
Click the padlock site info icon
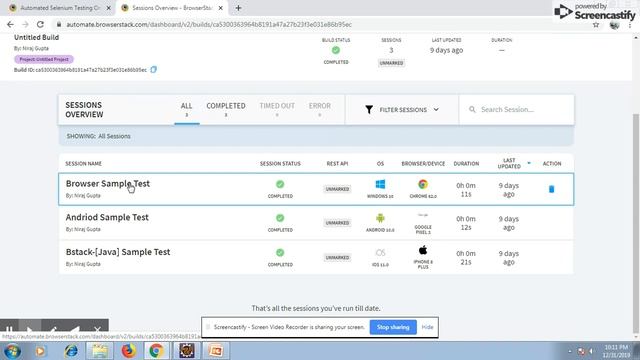(59, 24)
